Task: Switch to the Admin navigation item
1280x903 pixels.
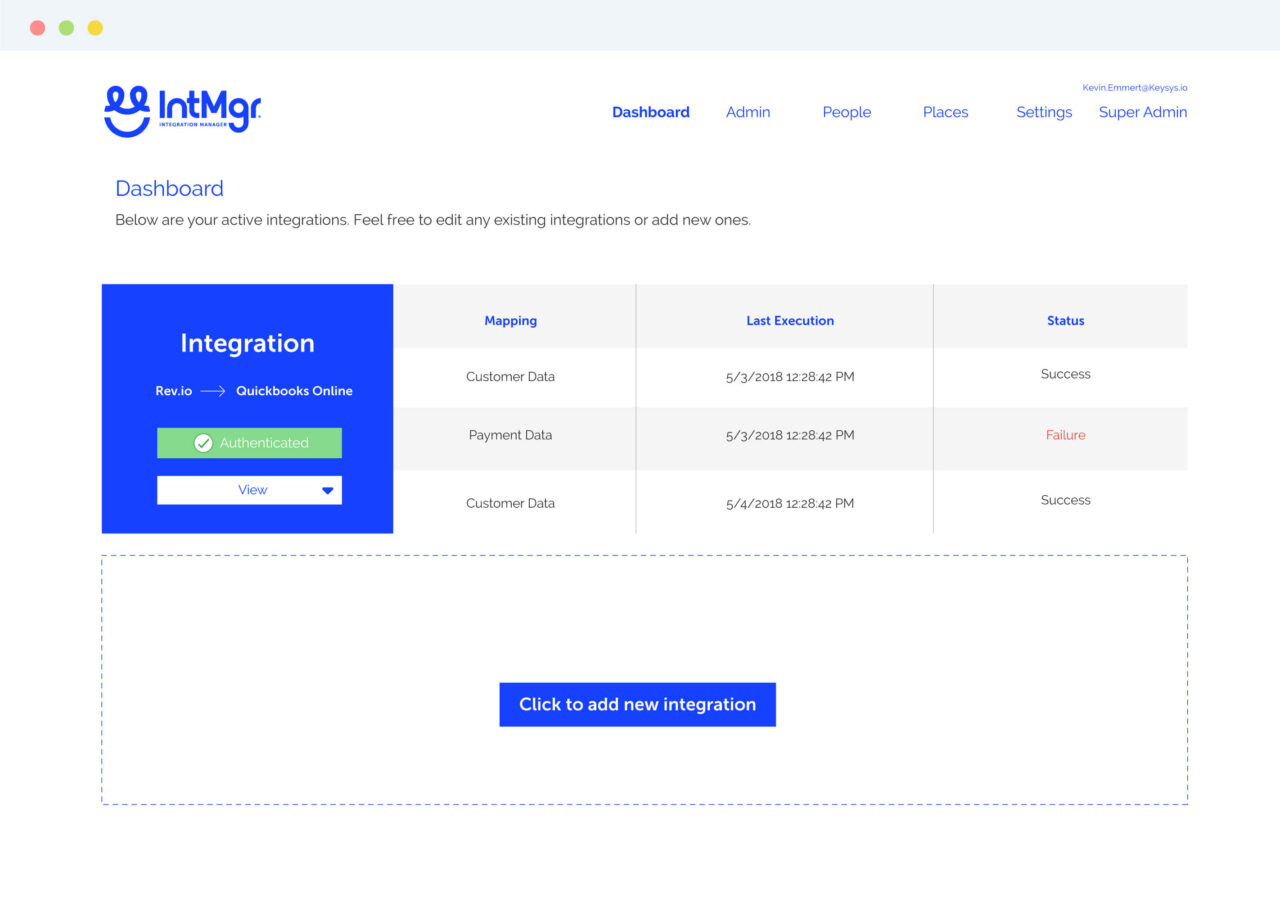Action: point(748,112)
